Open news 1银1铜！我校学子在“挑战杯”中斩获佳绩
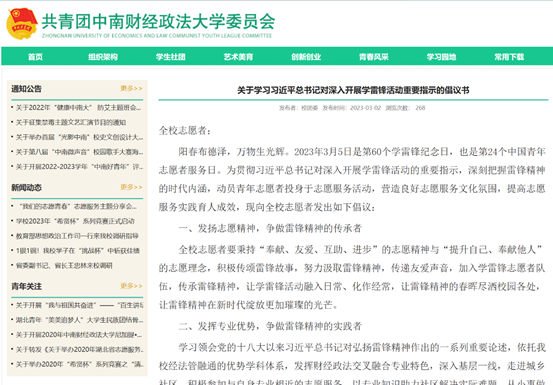 click(x=78, y=251)
